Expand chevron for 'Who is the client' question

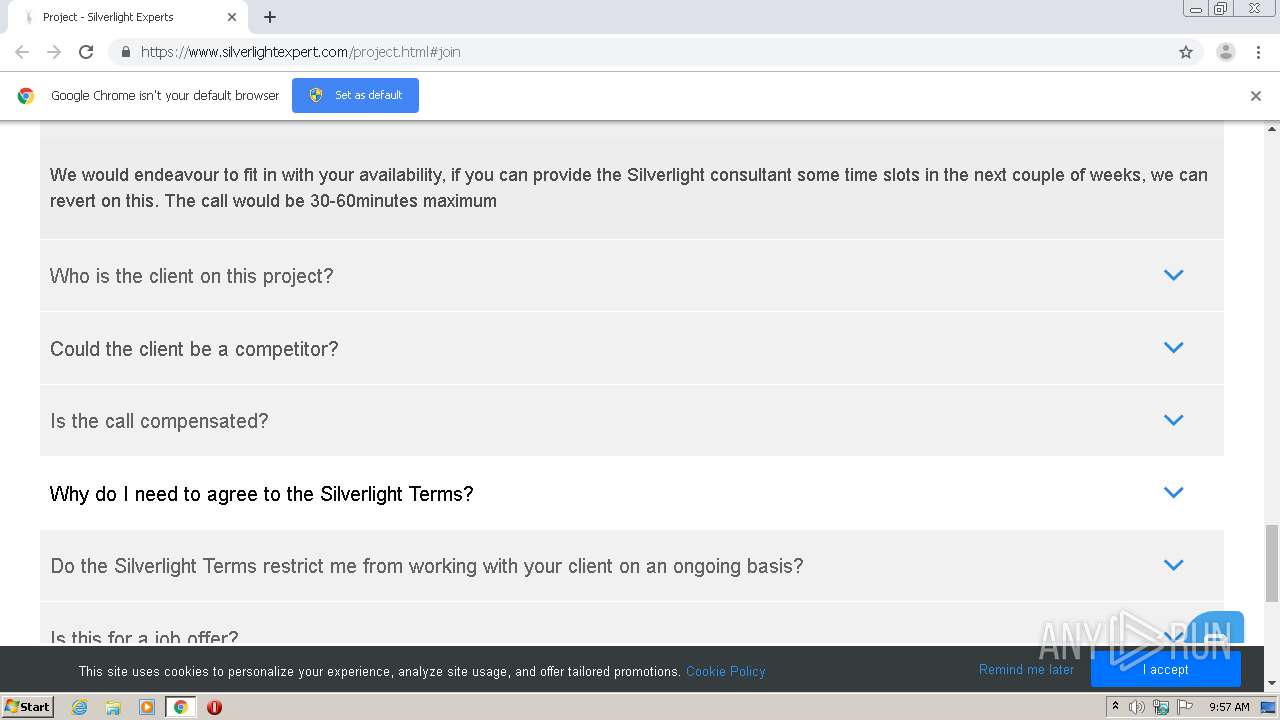click(x=1174, y=275)
